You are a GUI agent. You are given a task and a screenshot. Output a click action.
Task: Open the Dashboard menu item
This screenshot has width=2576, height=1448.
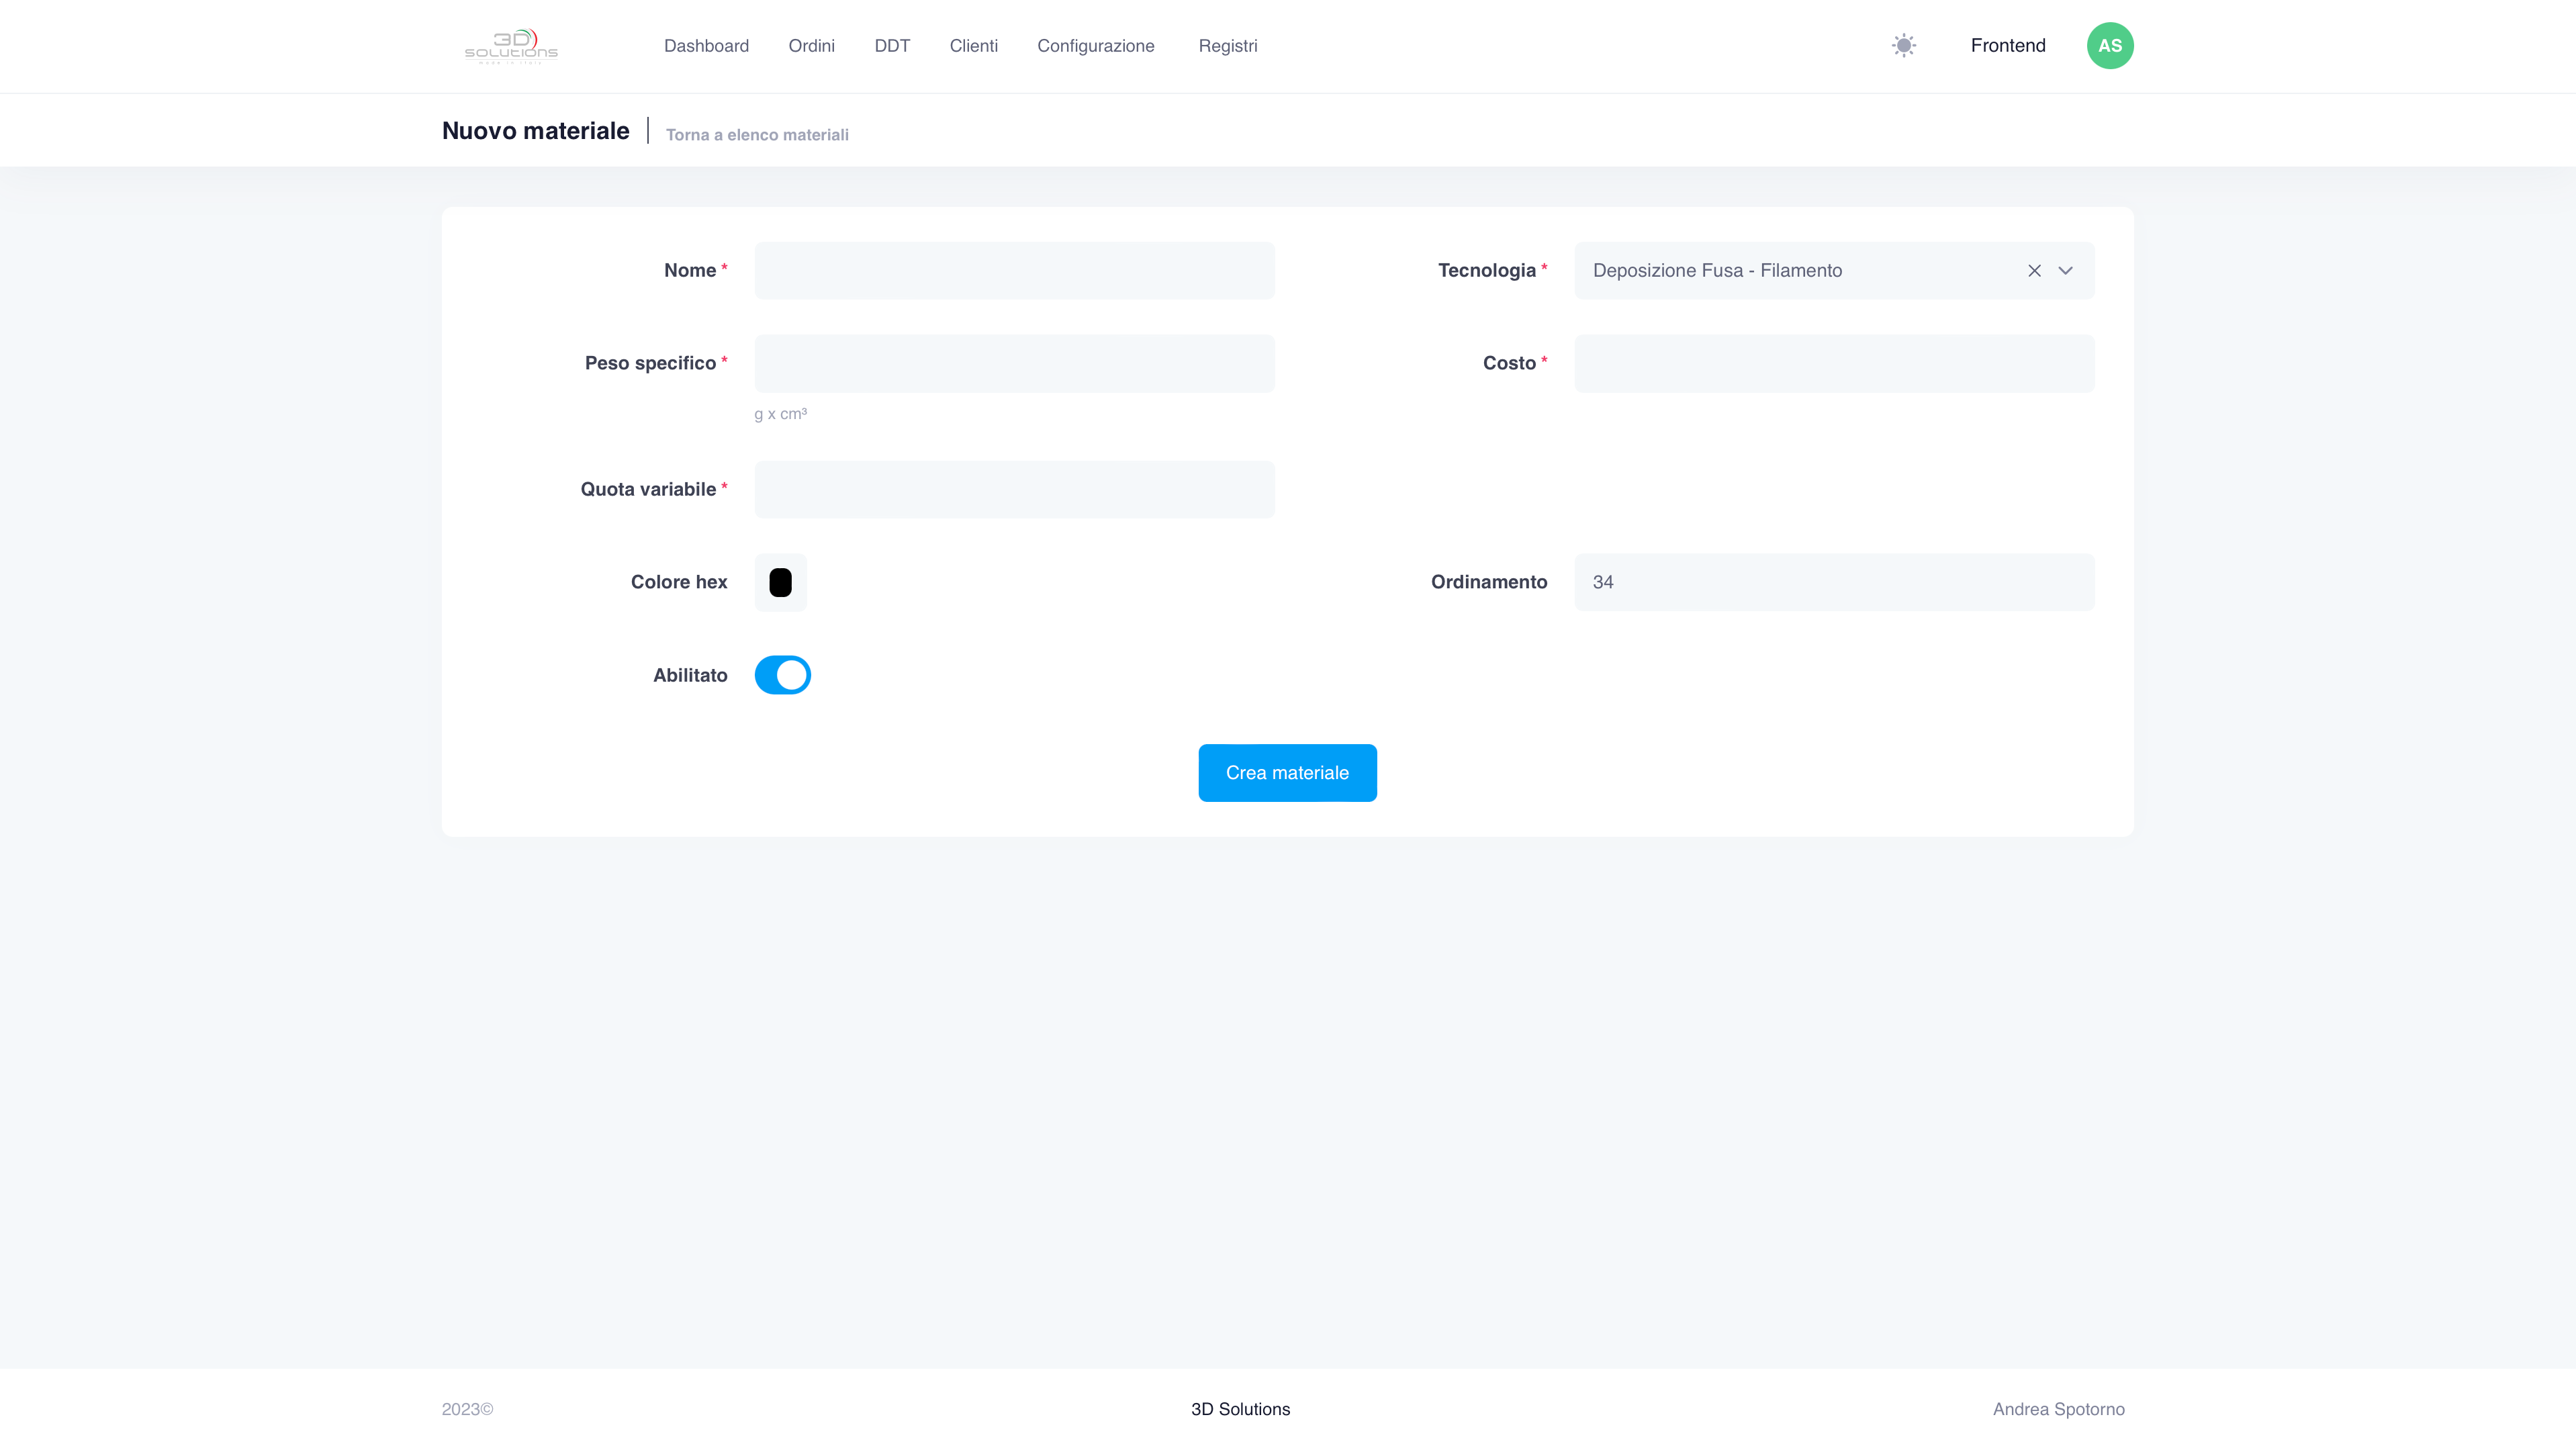pos(706,46)
